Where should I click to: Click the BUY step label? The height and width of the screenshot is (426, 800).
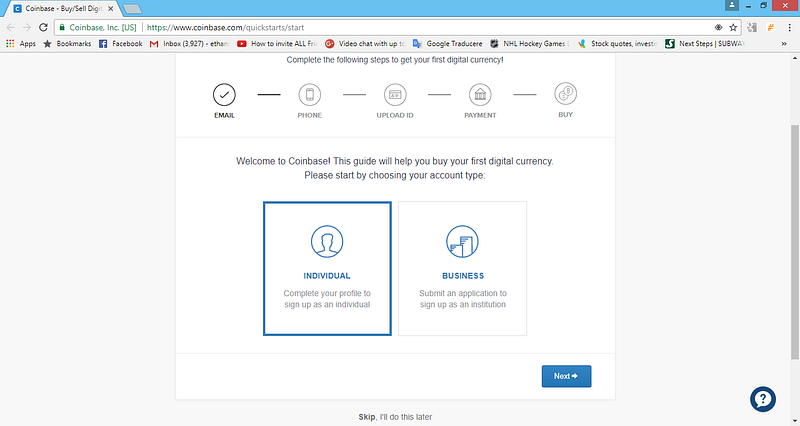click(565, 115)
